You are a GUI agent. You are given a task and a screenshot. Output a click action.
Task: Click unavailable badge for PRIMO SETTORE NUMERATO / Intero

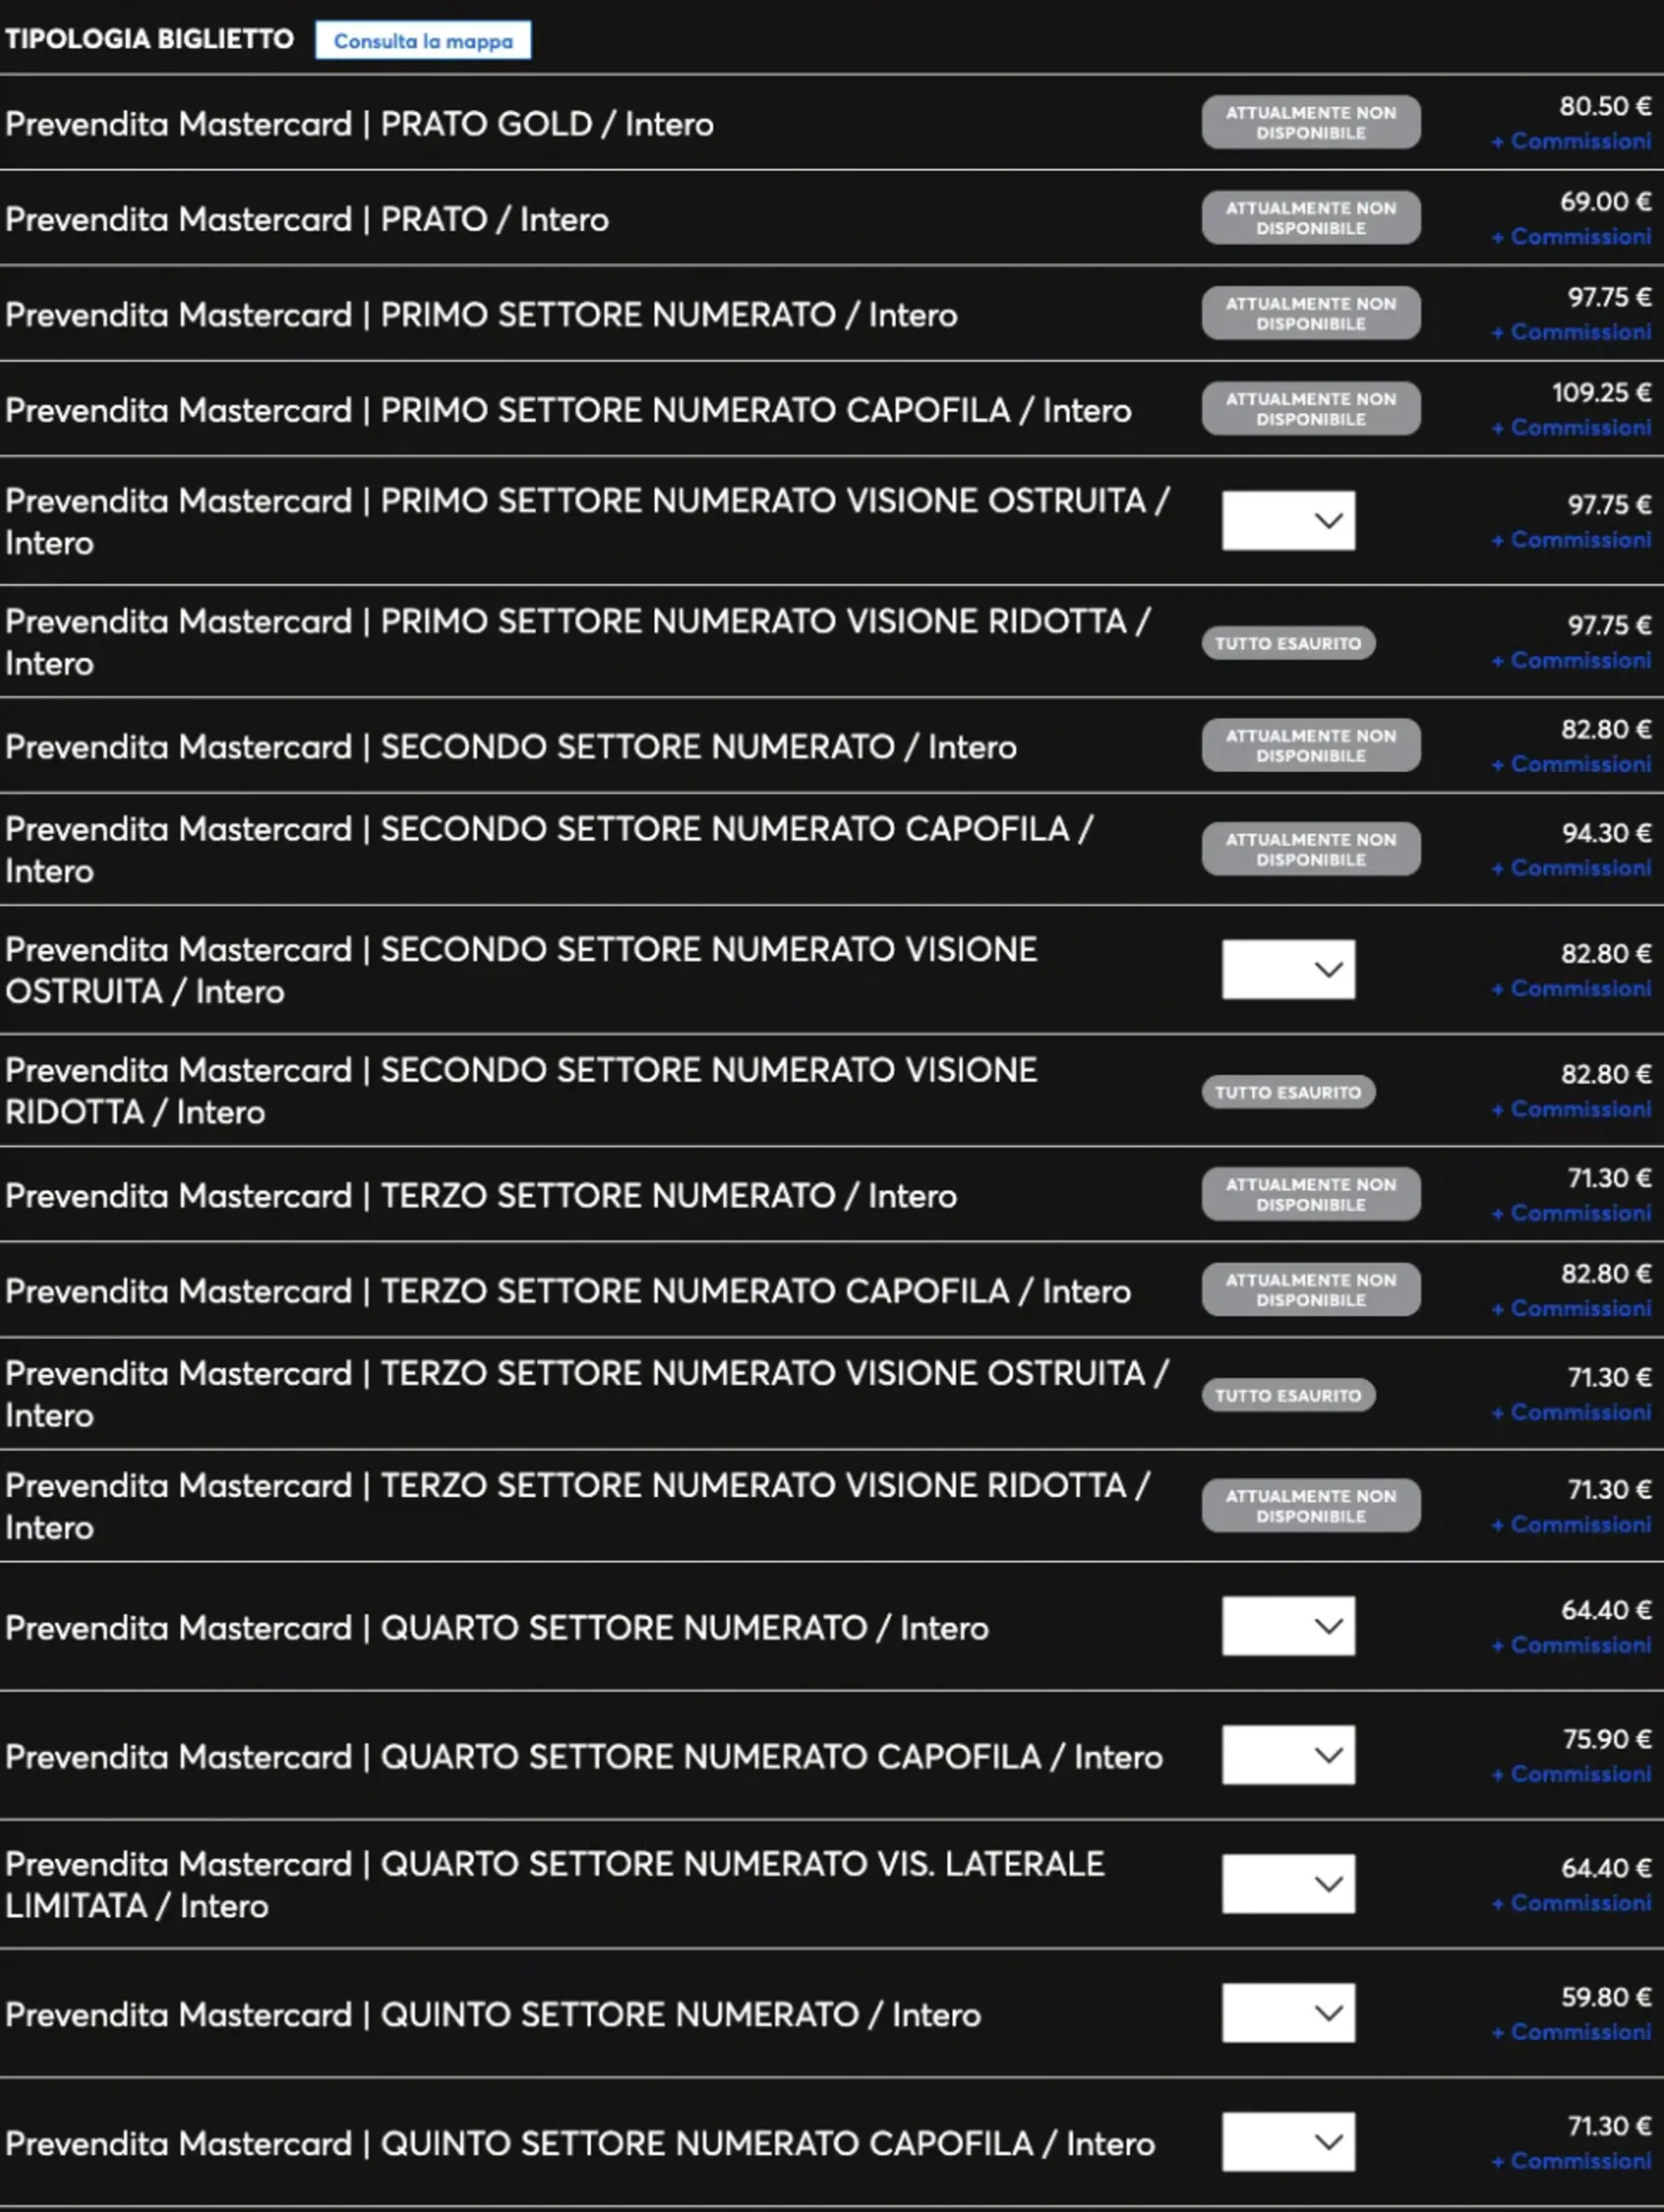[x=1311, y=313]
